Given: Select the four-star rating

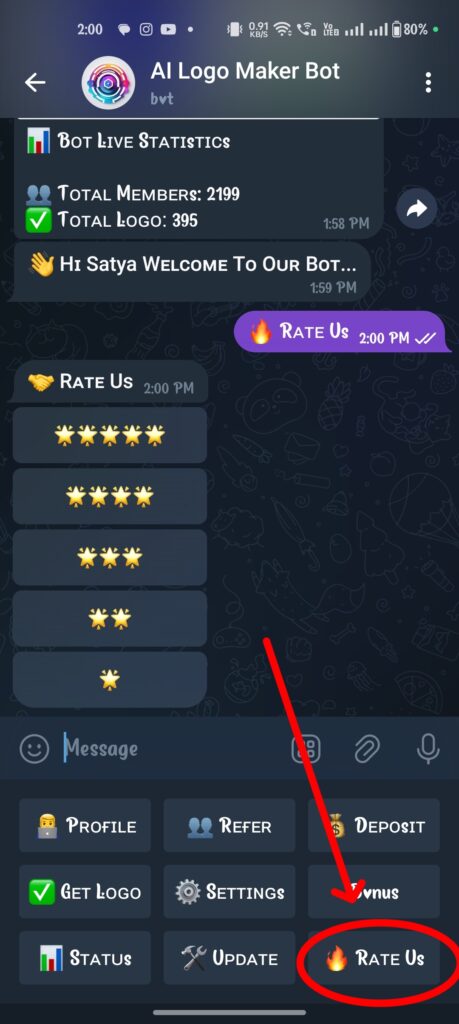Looking at the screenshot, I should point(110,496).
